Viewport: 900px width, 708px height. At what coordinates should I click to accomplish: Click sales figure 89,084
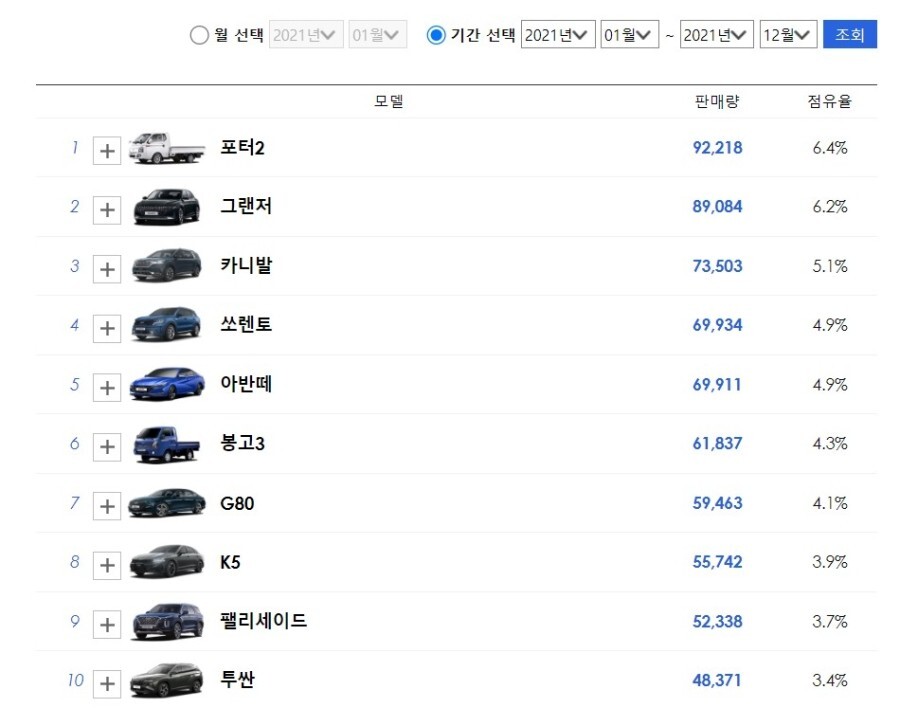(x=717, y=207)
